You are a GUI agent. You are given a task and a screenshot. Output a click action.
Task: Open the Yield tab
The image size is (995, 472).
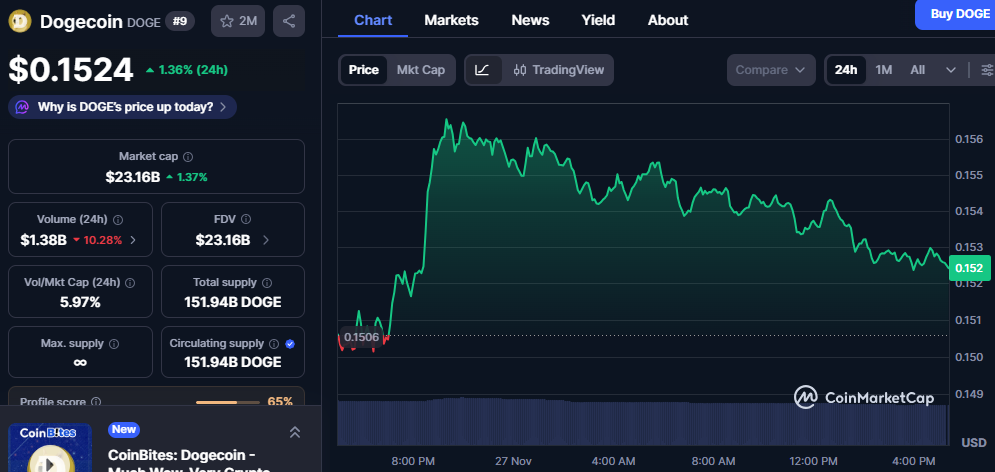point(599,20)
